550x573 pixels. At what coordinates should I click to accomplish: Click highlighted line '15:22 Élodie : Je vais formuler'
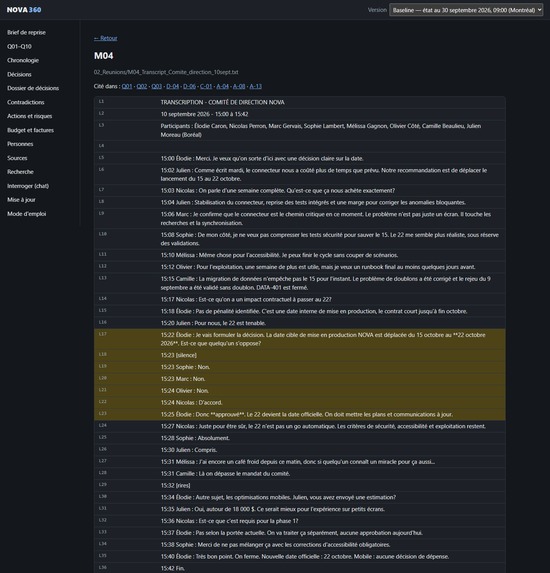point(300,339)
